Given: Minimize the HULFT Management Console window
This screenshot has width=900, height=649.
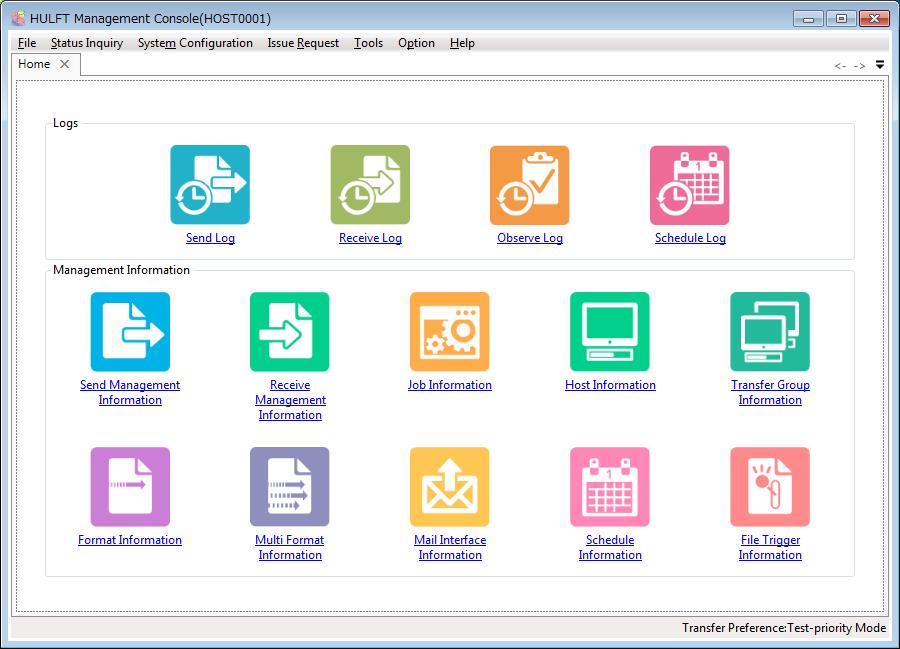Looking at the screenshot, I should coord(808,19).
